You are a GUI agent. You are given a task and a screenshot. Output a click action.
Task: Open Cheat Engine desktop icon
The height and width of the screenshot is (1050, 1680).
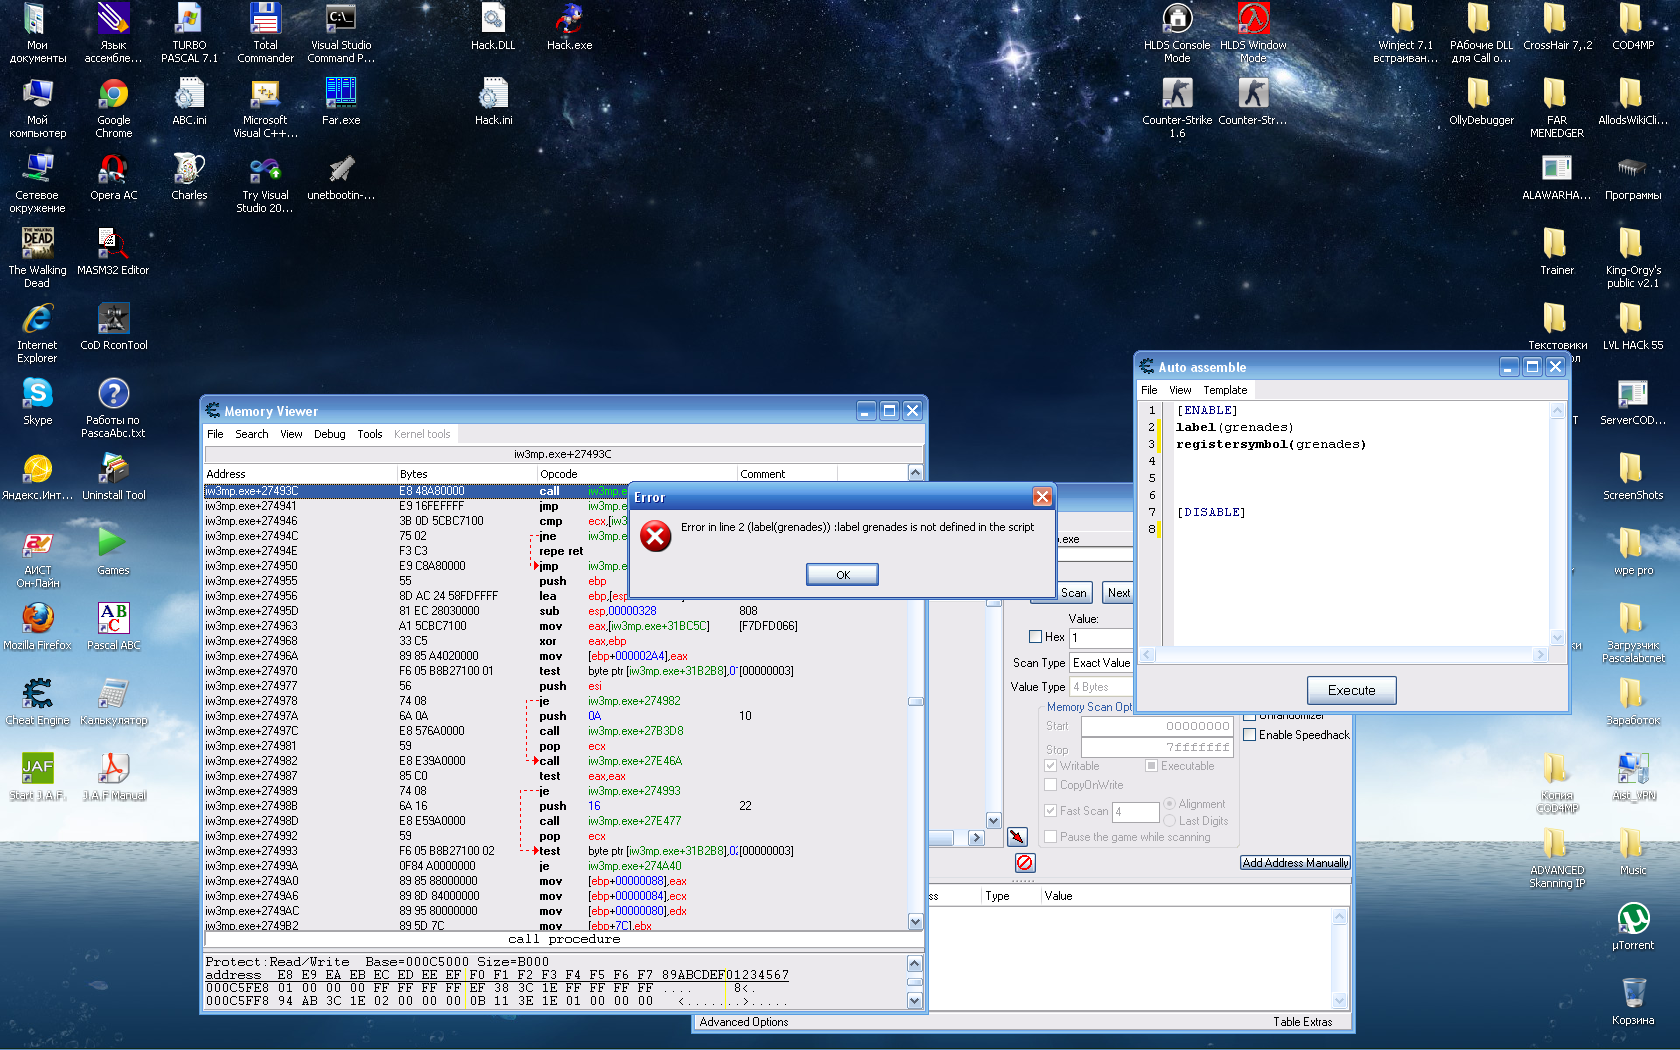(38, 700)
